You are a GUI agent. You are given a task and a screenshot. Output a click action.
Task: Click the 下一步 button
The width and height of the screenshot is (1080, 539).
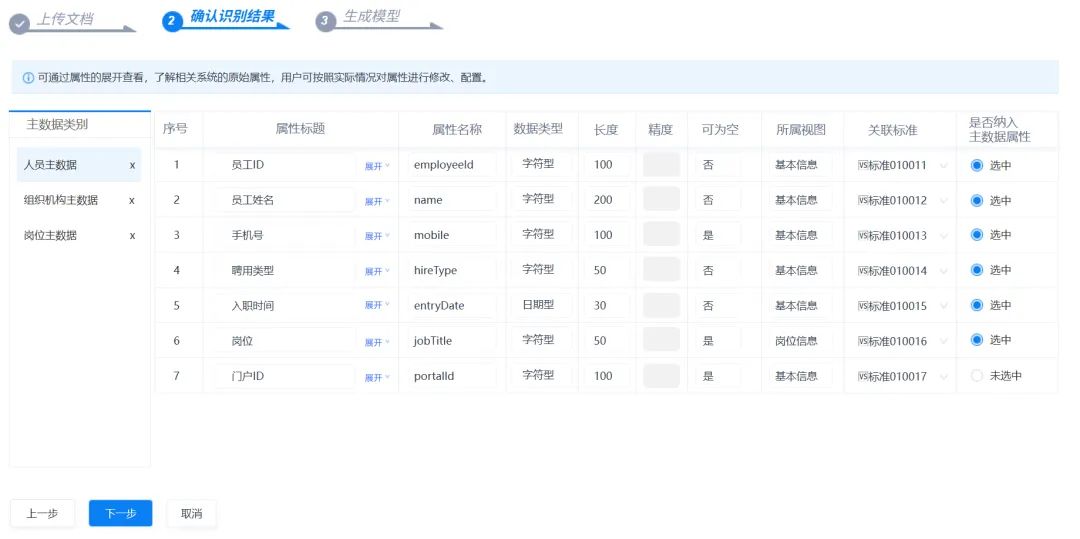point(121,514)
